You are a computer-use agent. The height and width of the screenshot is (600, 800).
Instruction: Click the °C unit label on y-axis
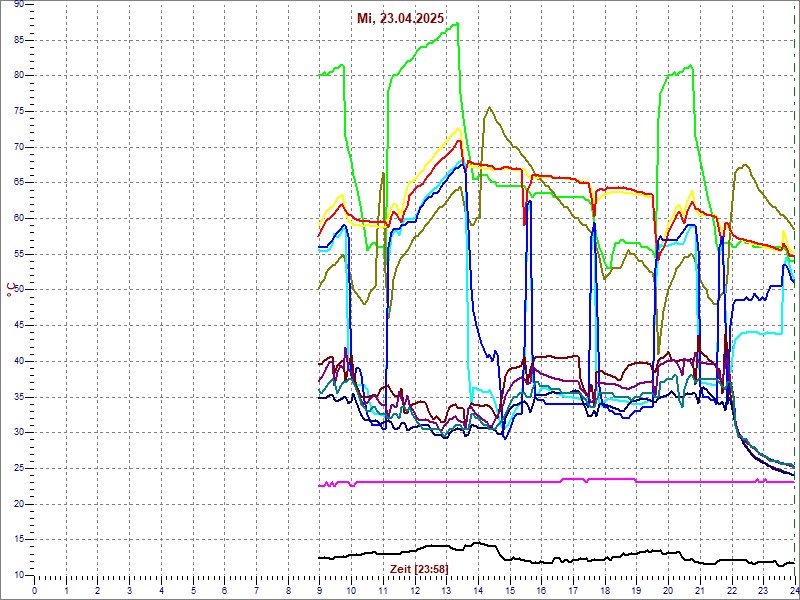coord(9,290)
